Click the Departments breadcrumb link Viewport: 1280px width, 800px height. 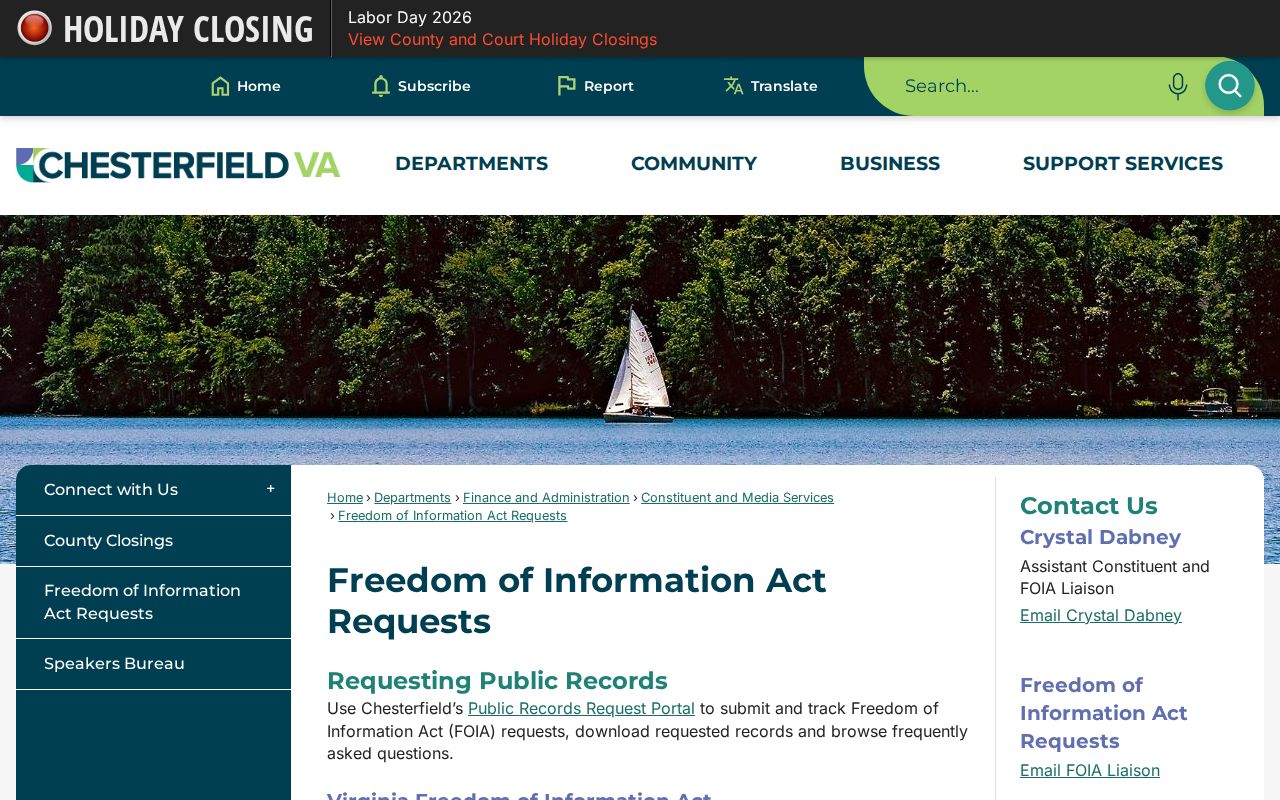point(412,497)
